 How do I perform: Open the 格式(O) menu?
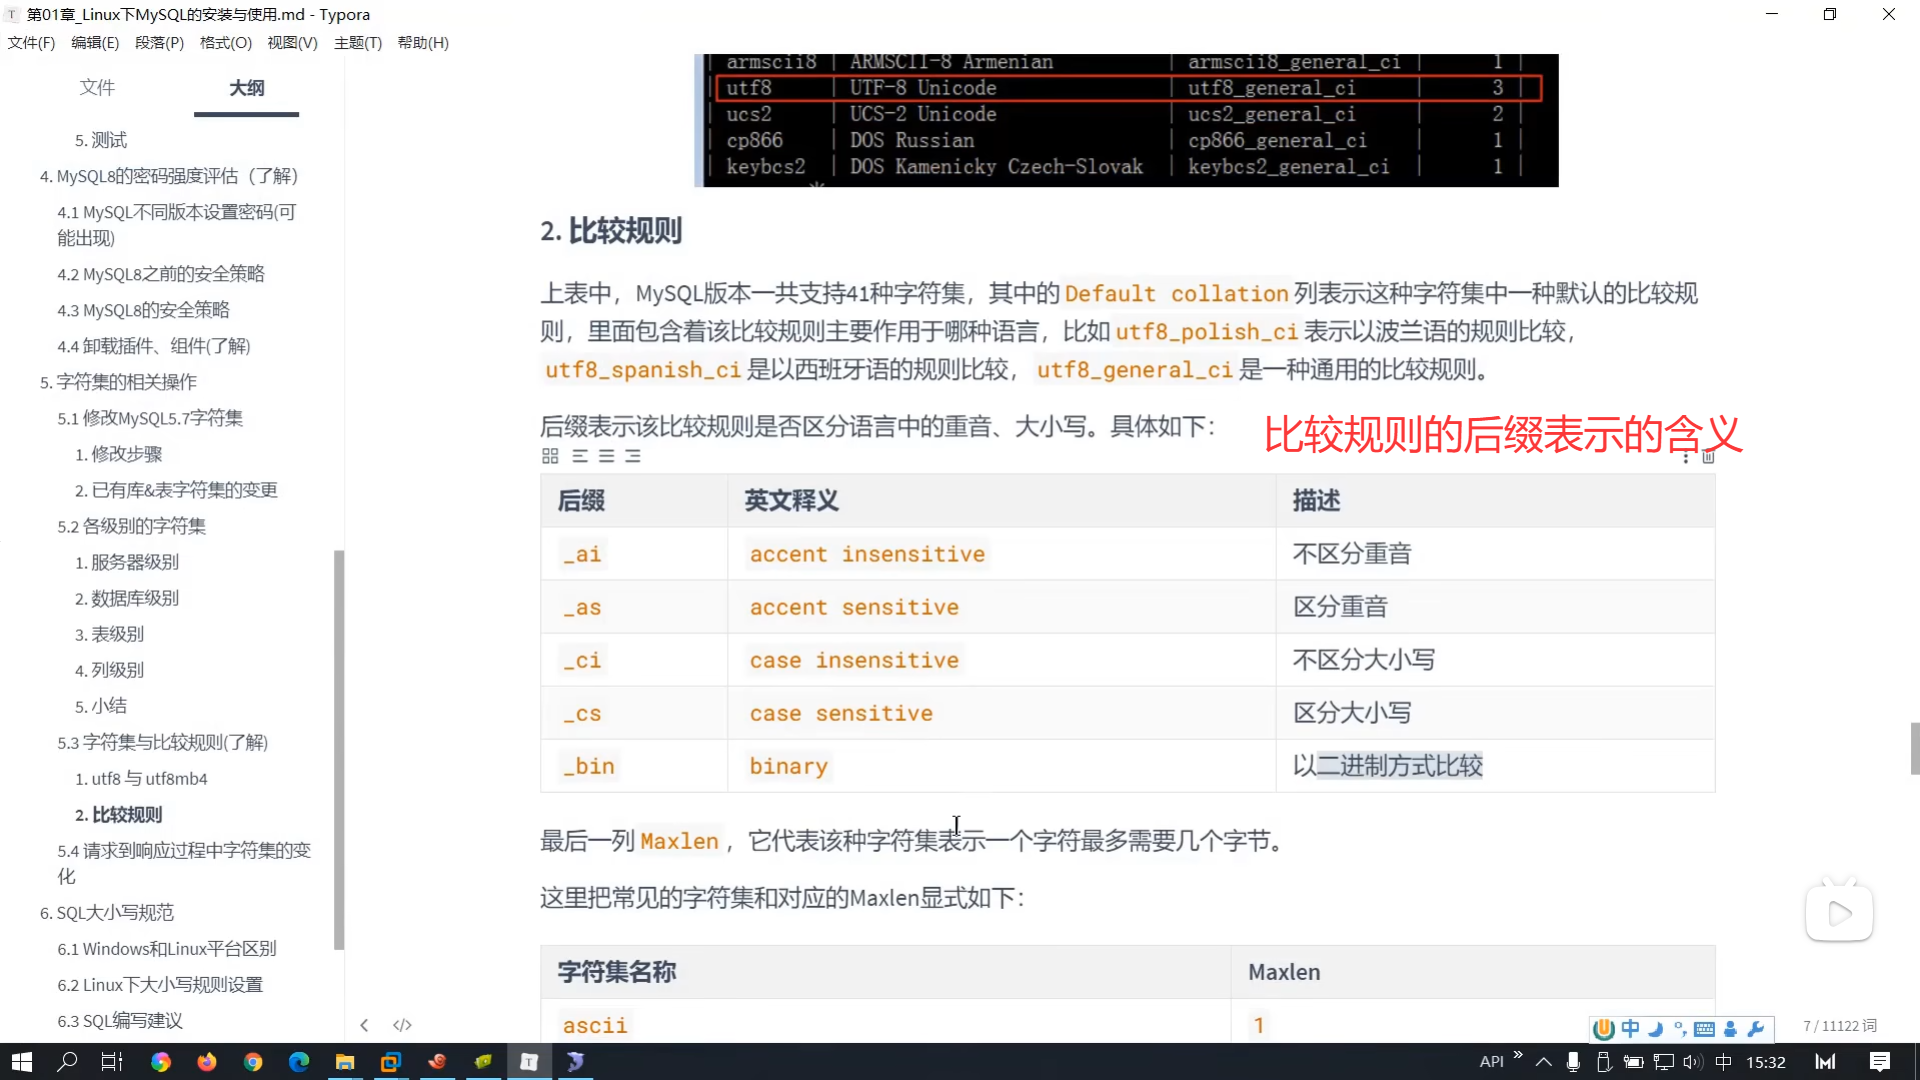(226, 43)
